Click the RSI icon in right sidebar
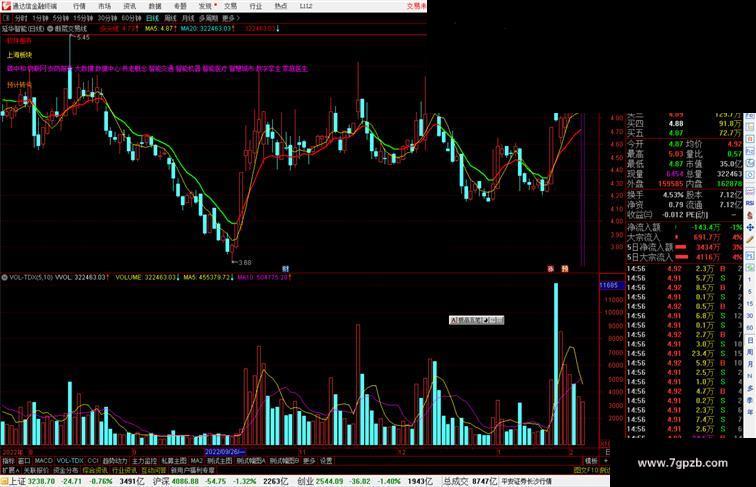This screenshot has height=487, width=756. [750, 203]
